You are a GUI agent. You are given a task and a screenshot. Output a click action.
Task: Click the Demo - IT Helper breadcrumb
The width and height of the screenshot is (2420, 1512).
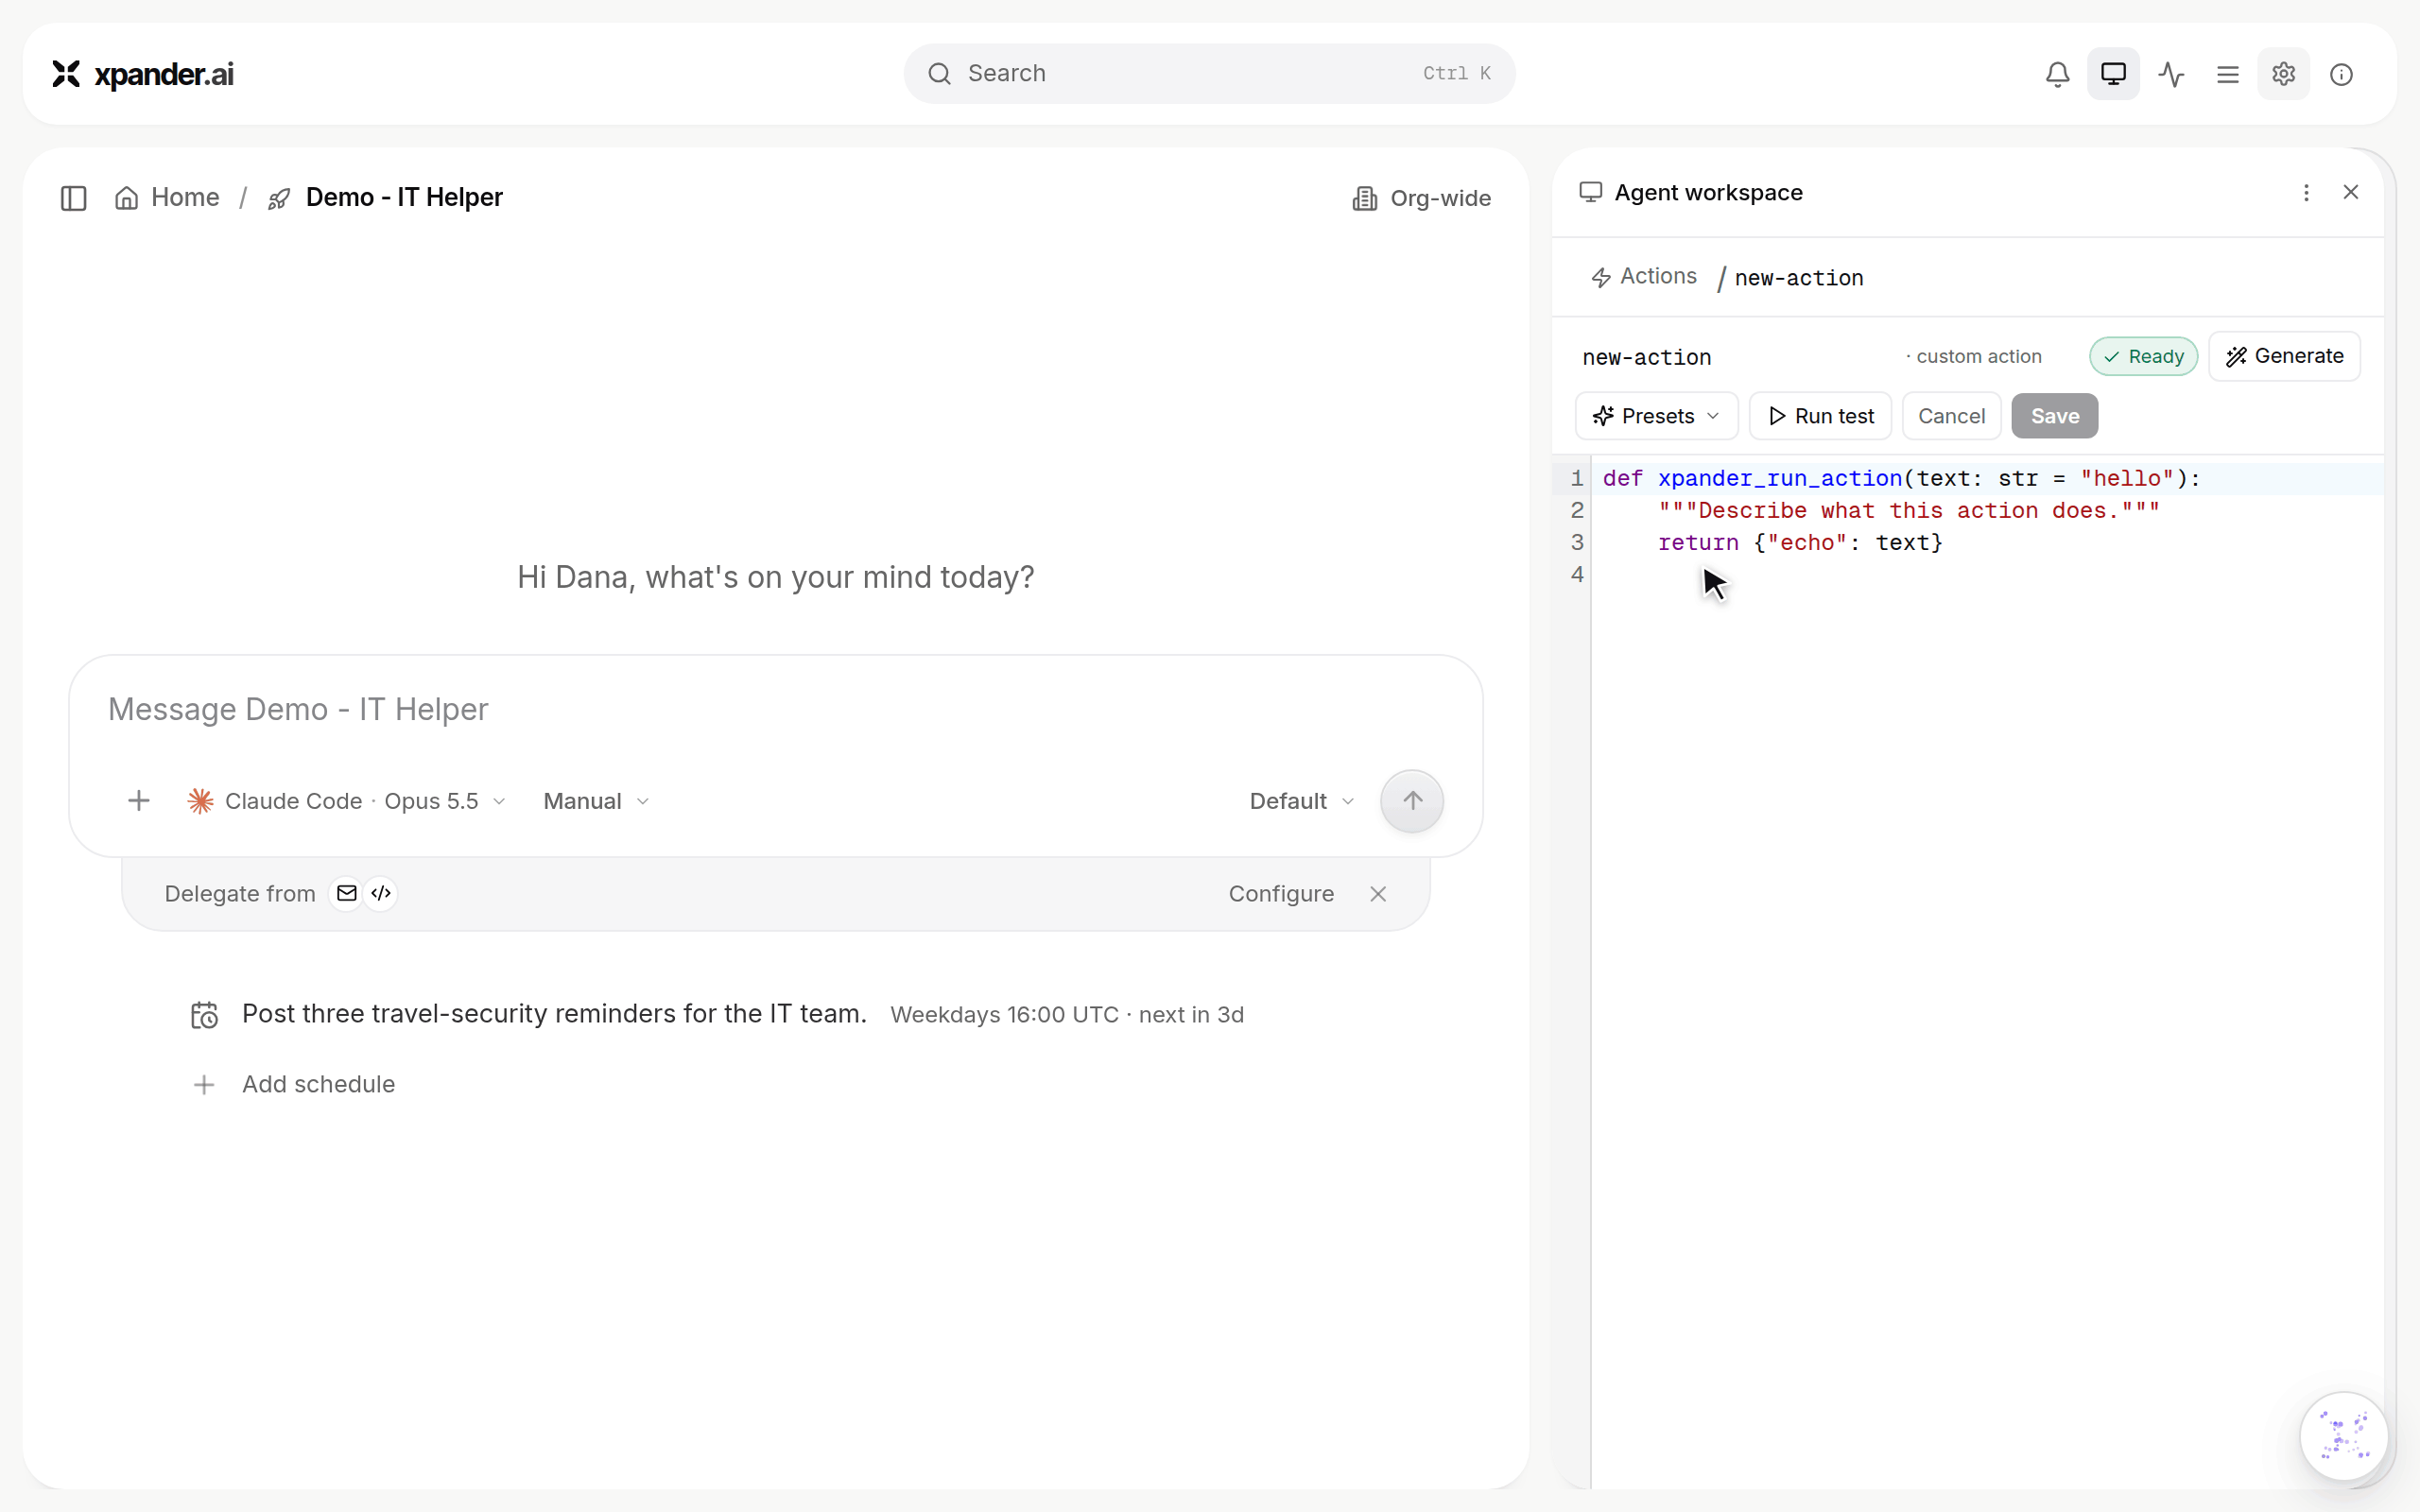click(385, 198)
